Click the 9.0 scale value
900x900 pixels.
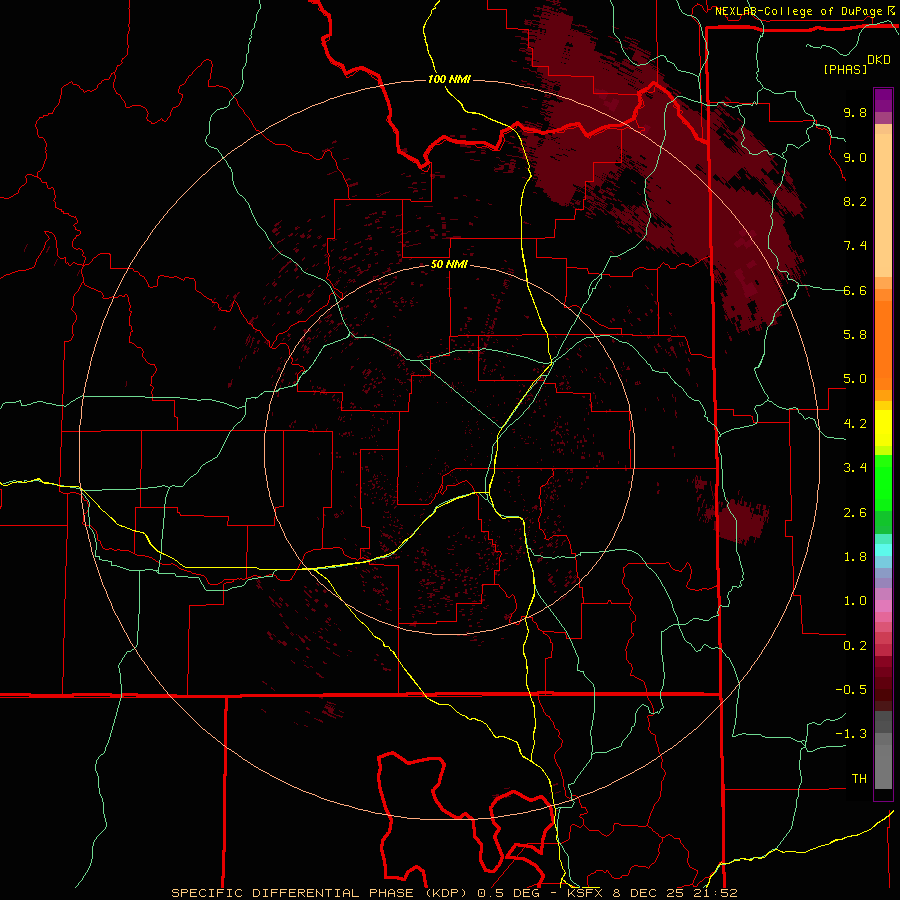pyautogui.click(x=855, y=157)
